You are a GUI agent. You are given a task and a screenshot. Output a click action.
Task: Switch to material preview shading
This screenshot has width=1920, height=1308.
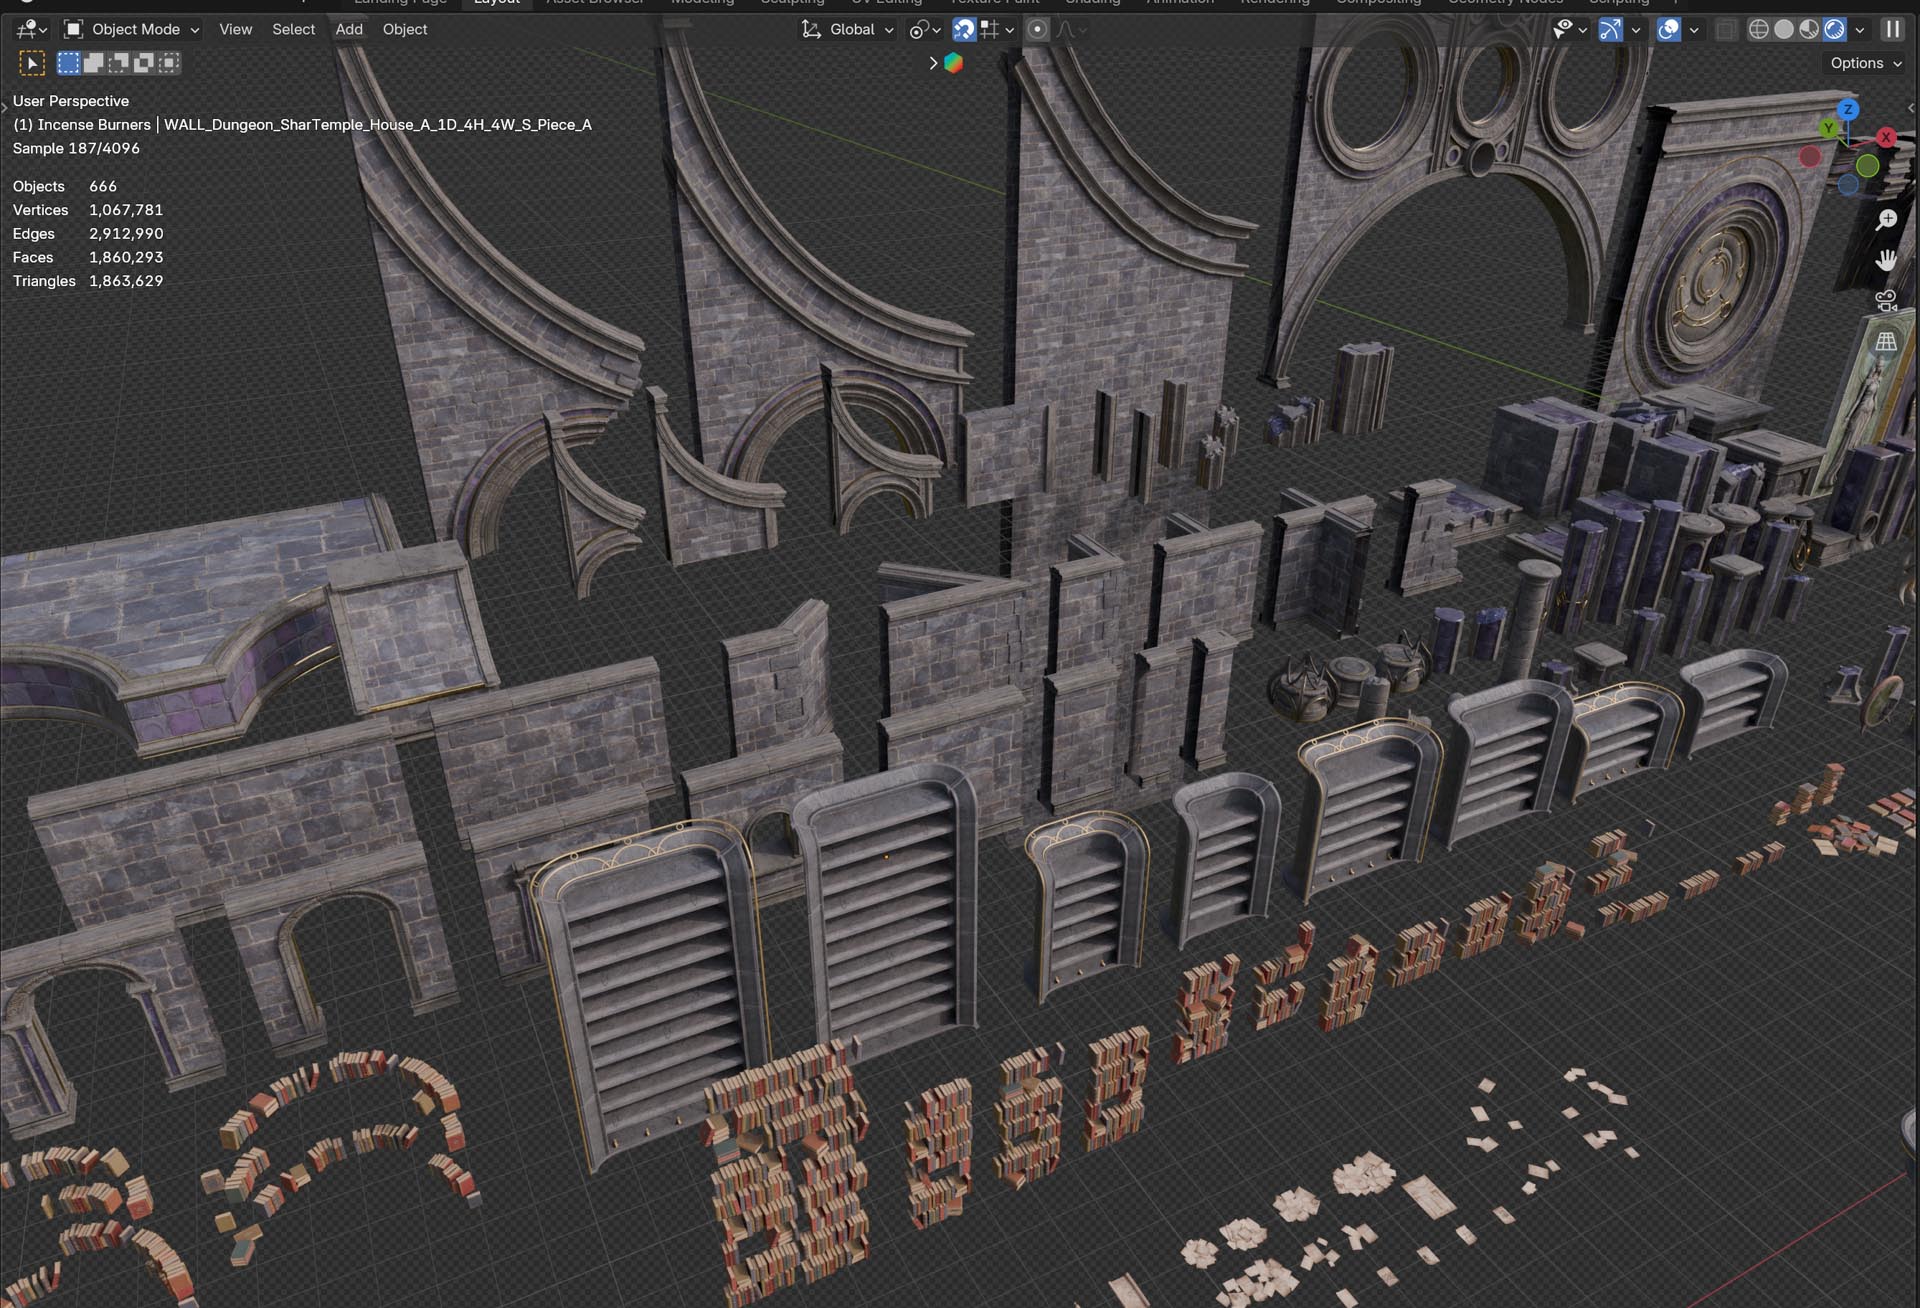(x=1809, y=30)
